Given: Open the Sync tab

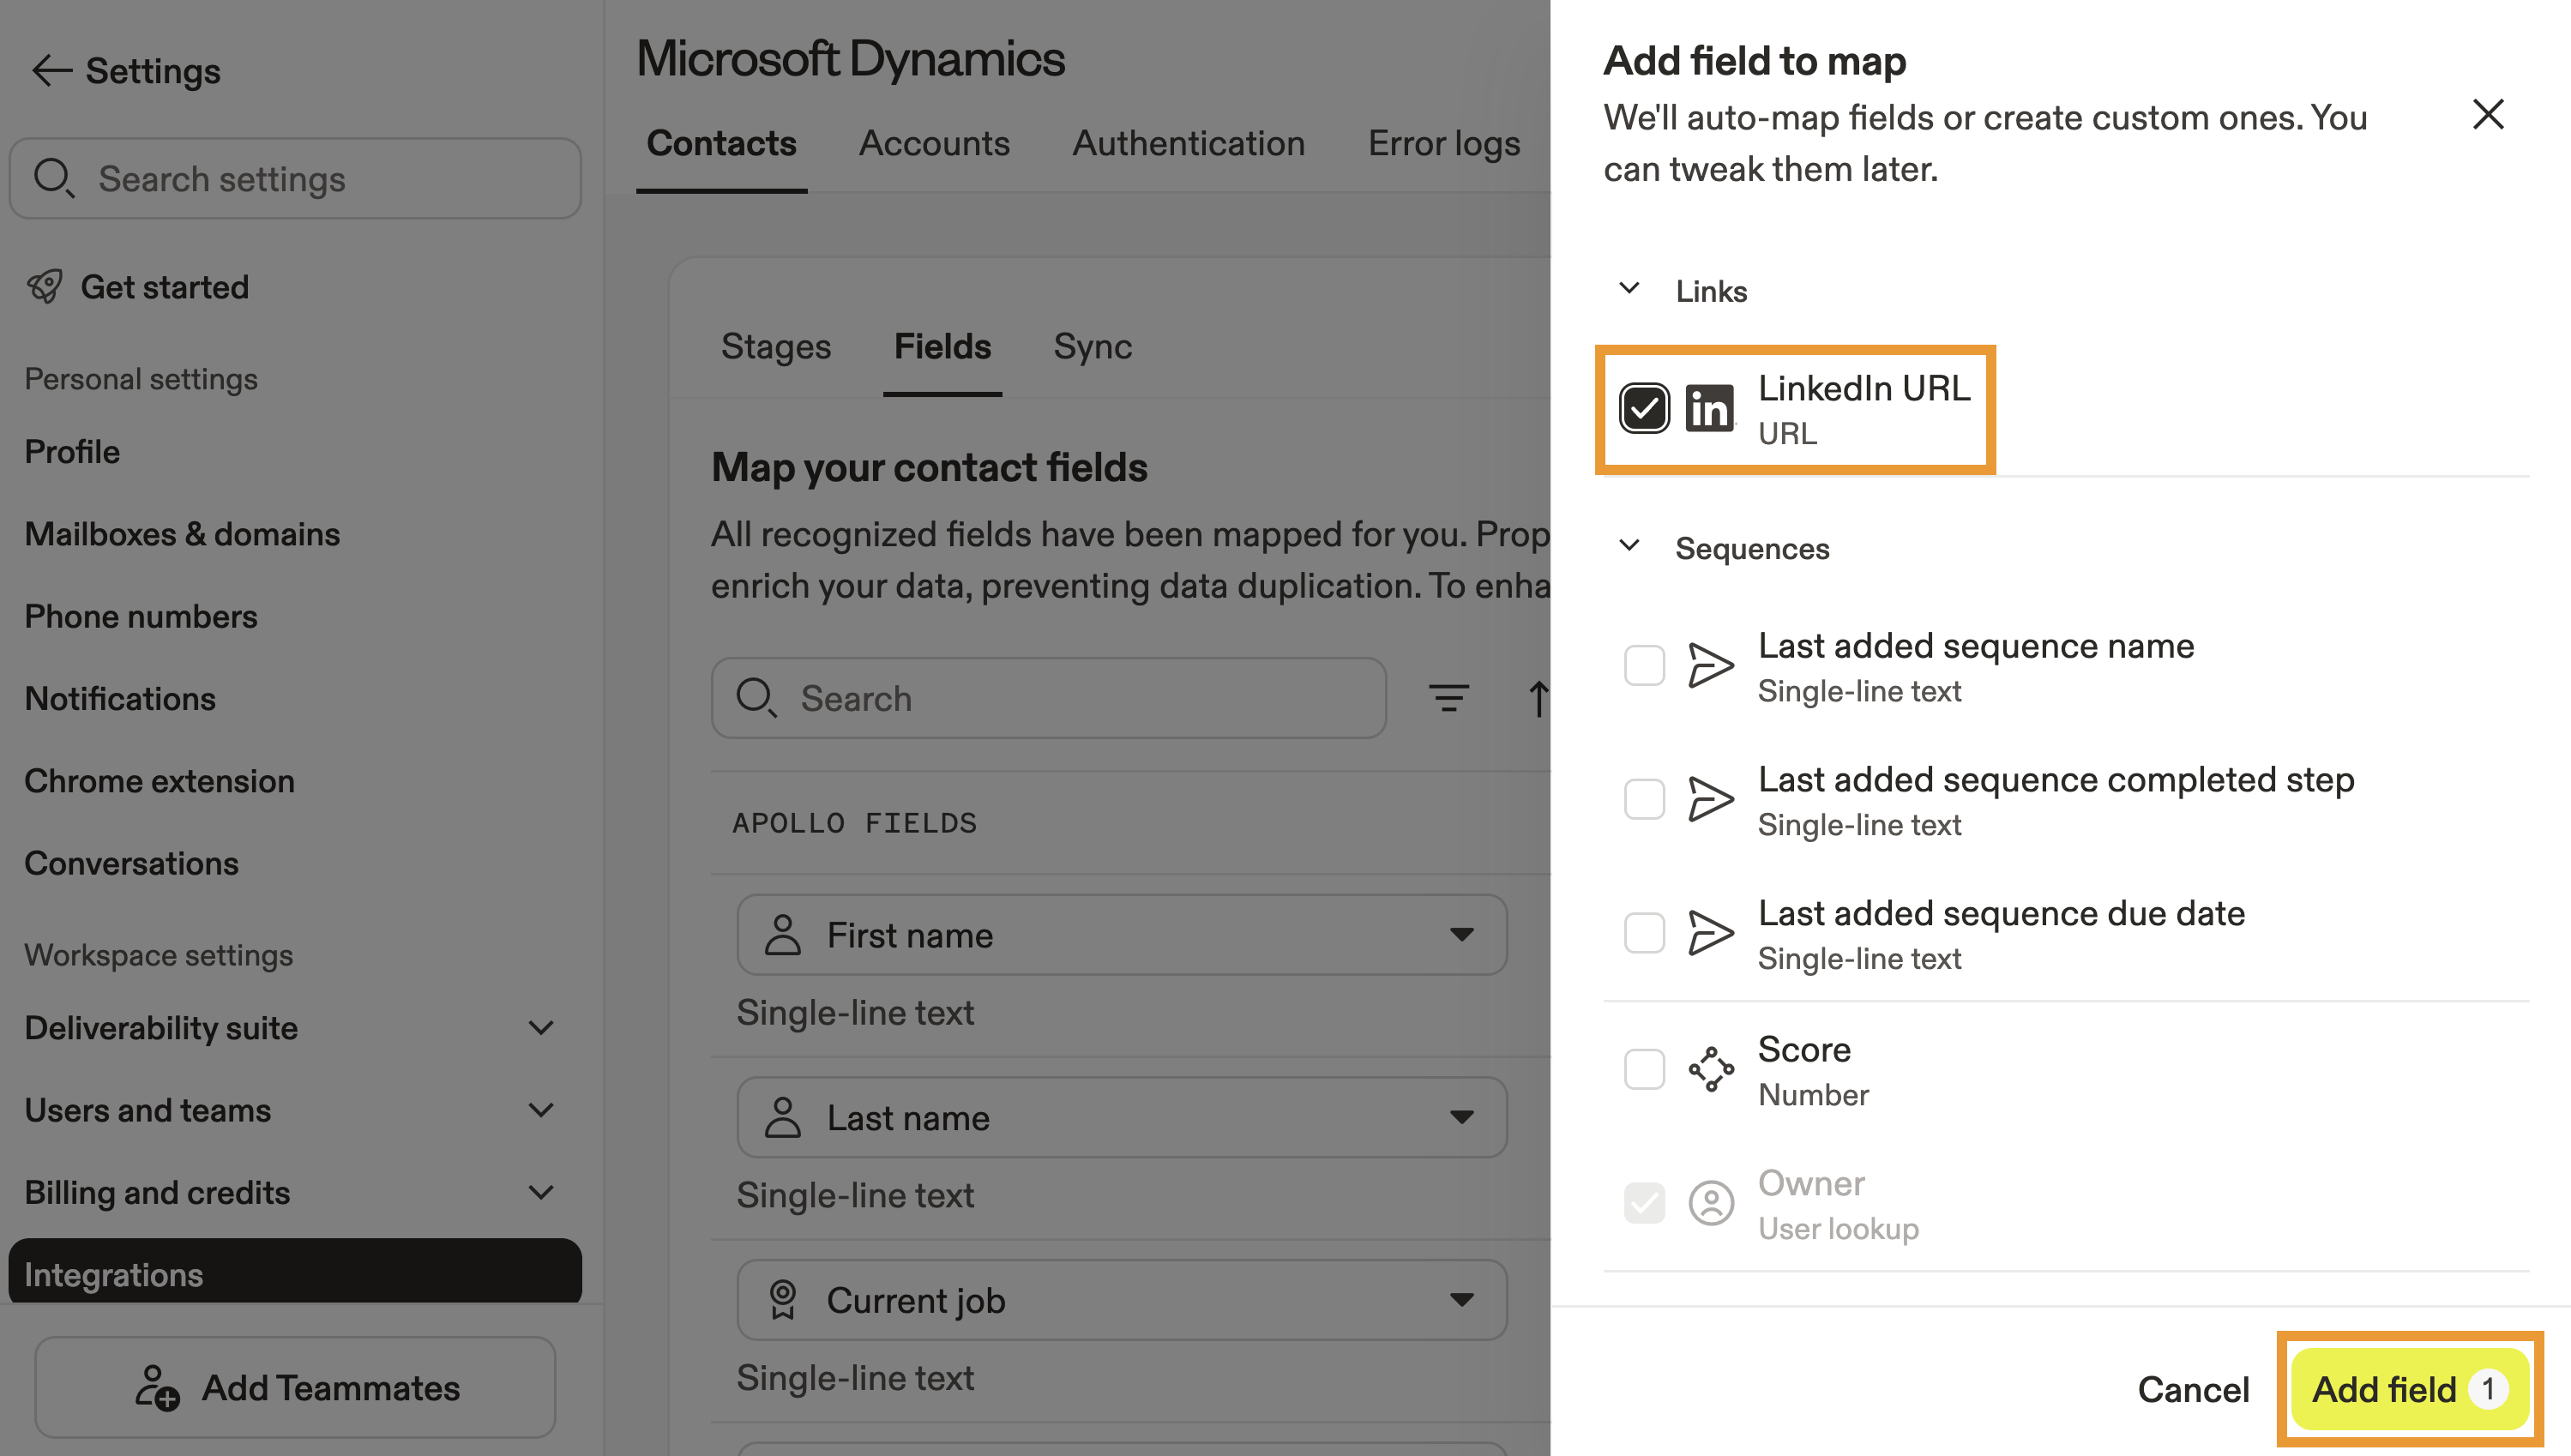Looking at the screenshot, I should coord(1091,345).
